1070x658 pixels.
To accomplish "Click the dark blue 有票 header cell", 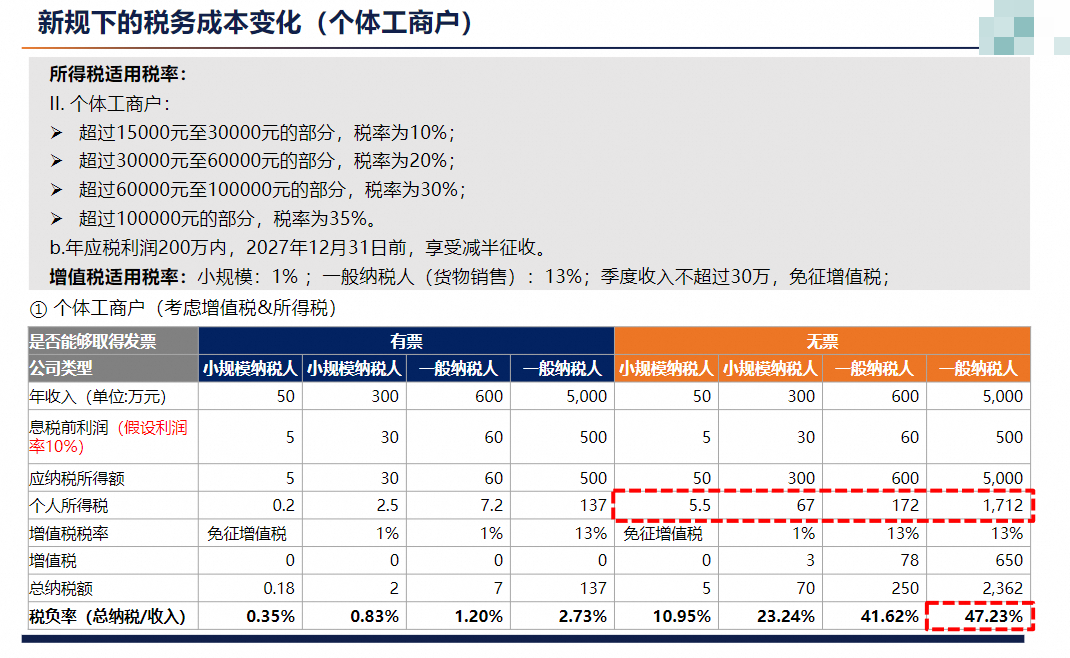I will (x=406, y=341).
